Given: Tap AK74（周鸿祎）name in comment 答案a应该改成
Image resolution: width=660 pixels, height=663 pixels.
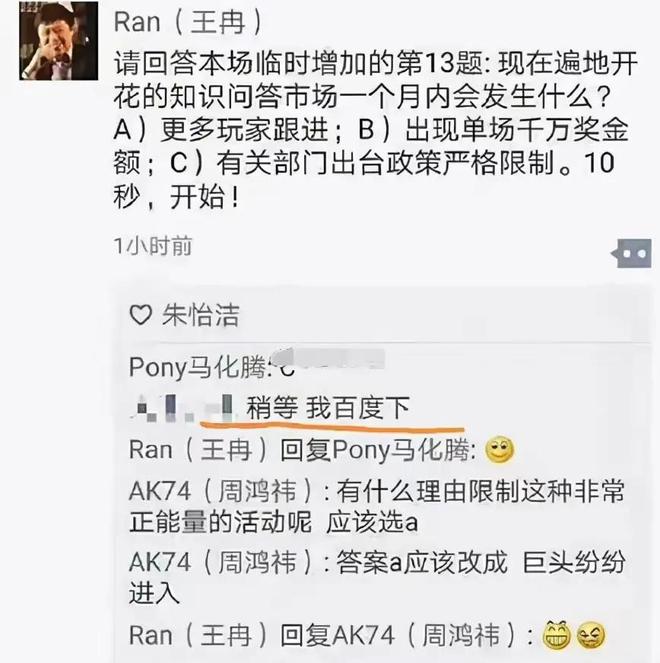Looking at the screenshot, I should tap(221, 562).
